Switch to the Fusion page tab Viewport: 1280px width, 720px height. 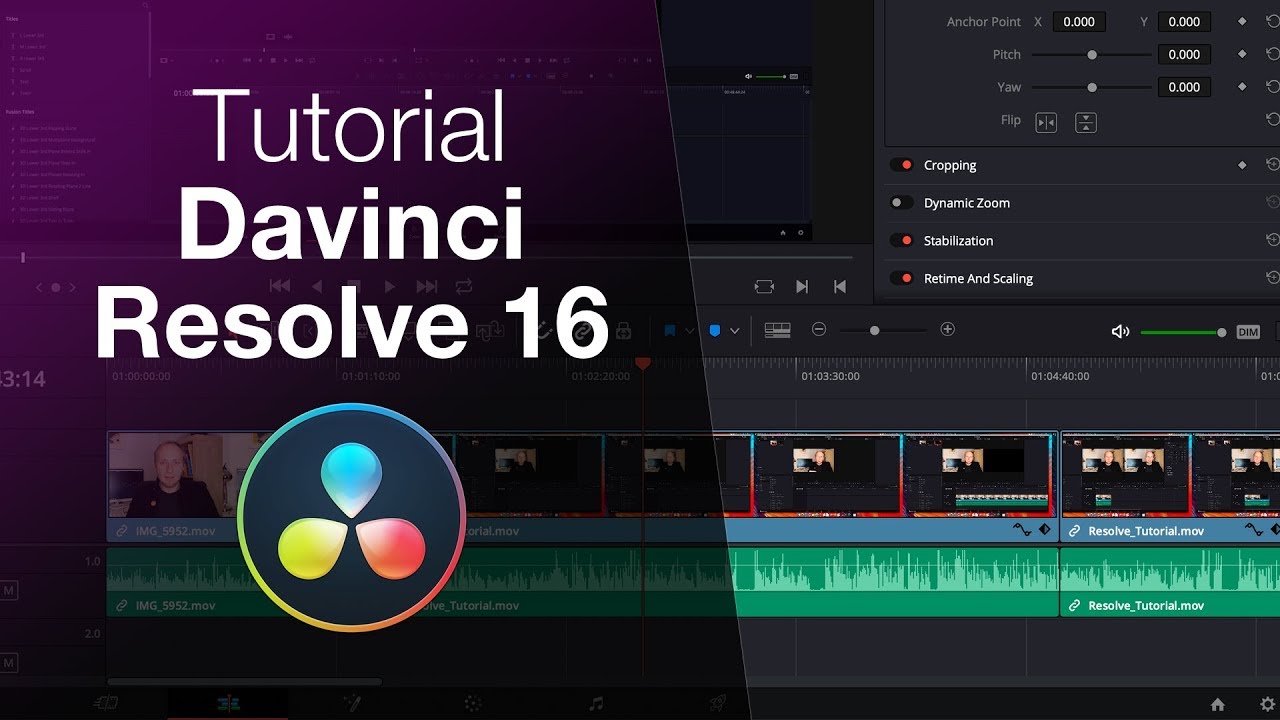[x=351, y=704]
